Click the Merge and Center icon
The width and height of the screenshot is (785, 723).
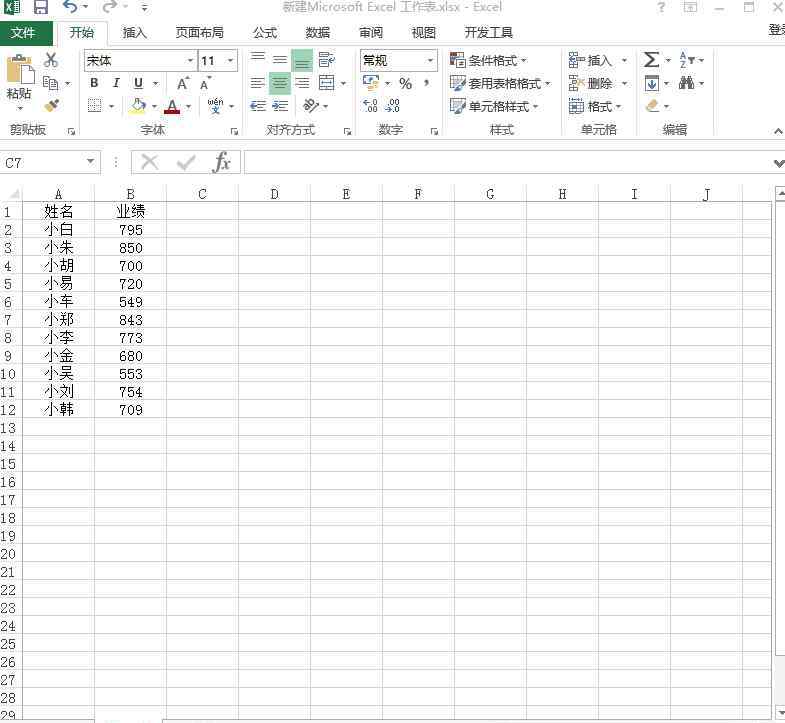coord(326,83)
